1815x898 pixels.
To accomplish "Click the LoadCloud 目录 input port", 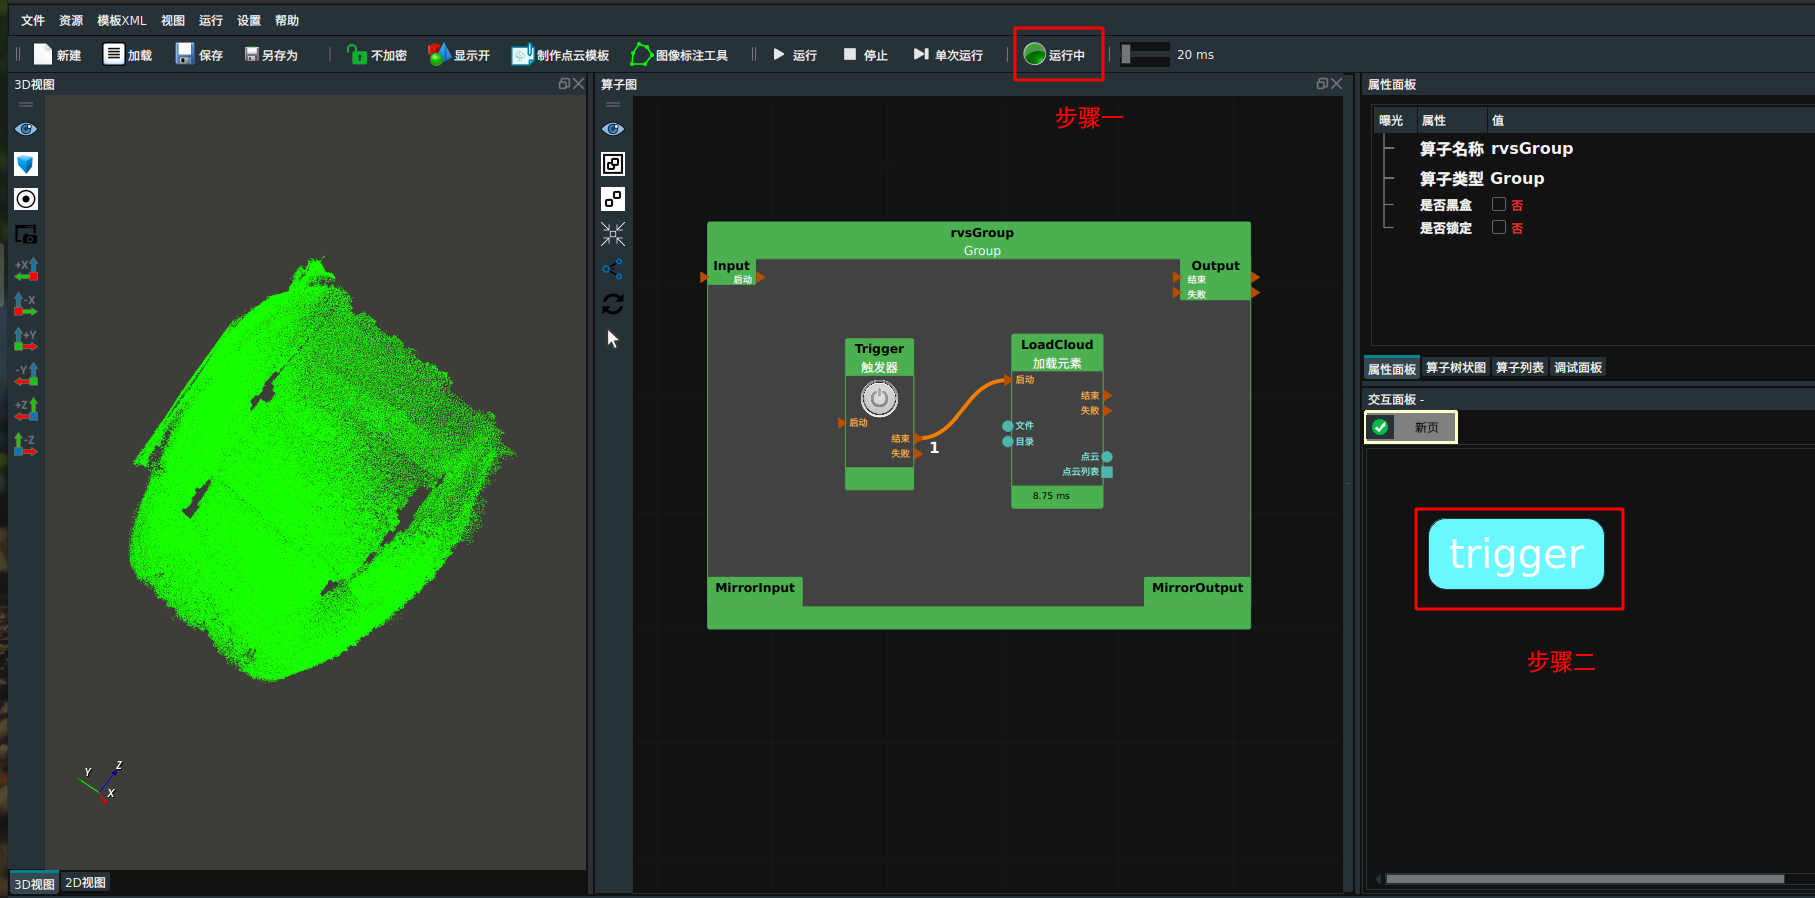I will pos(1008,442).
